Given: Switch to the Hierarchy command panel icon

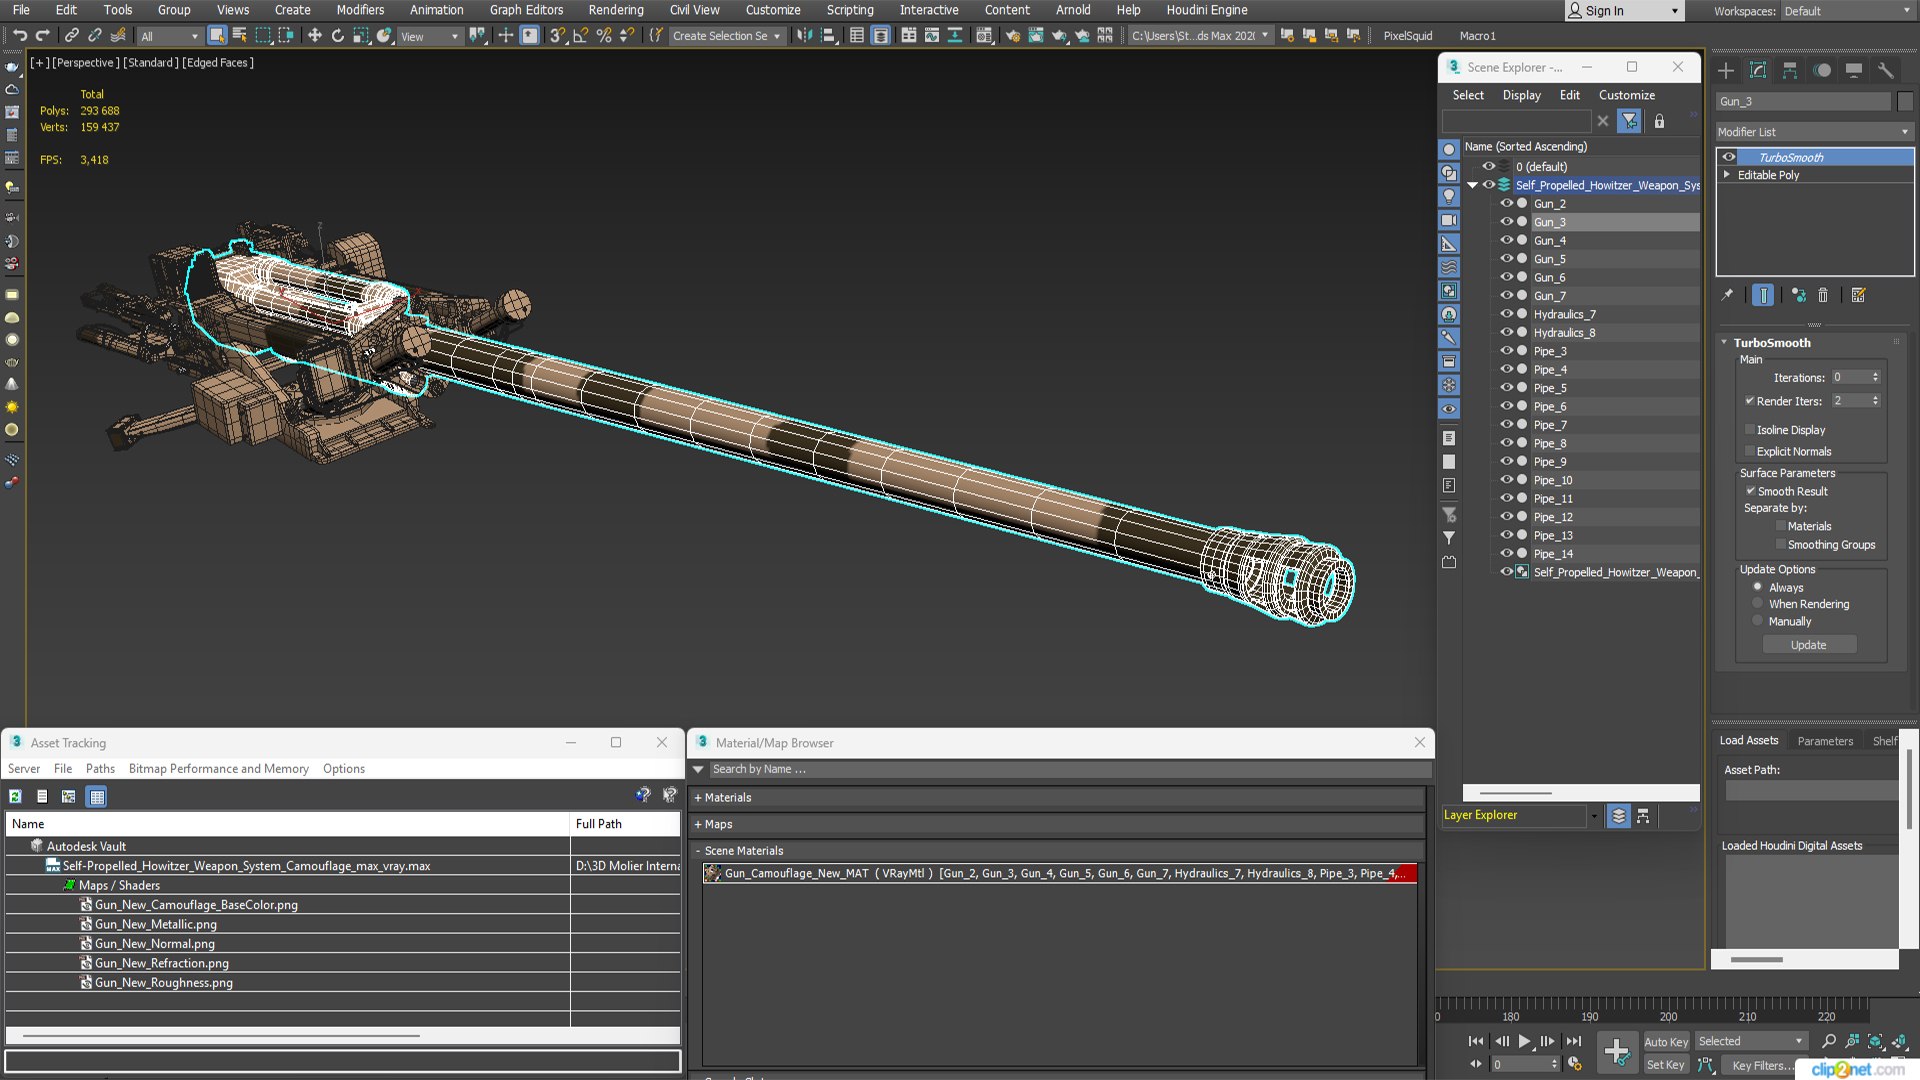Looking at the screenshot, I should [x=1790, y=70].
